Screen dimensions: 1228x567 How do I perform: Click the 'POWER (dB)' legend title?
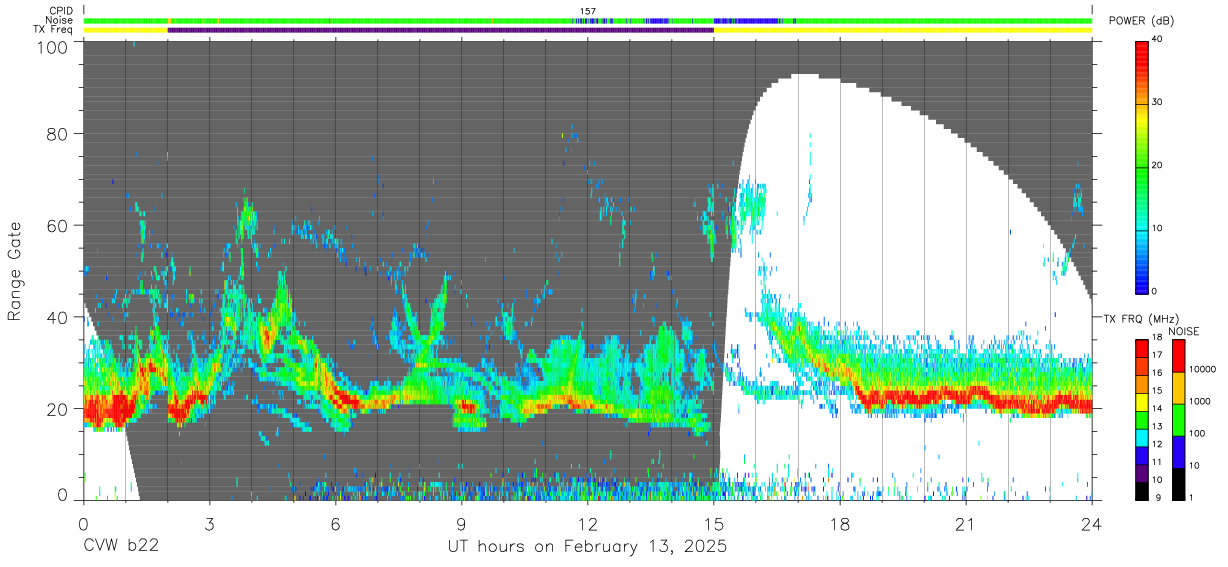coord(1143,21)
